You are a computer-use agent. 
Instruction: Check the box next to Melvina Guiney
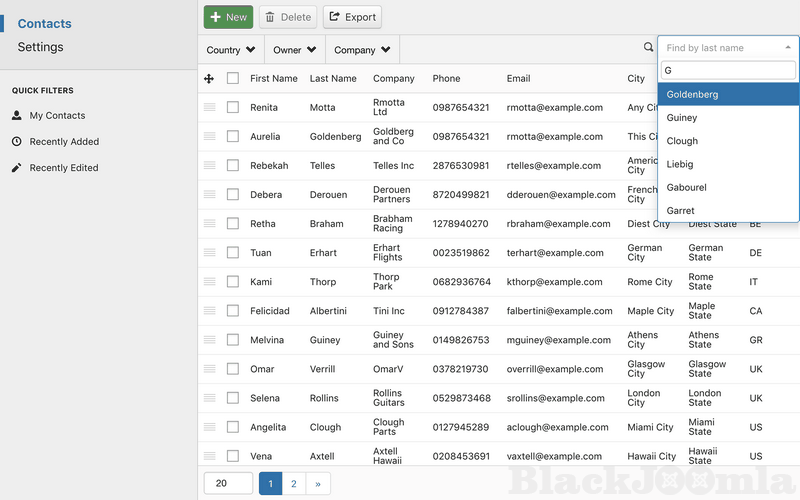[x=233, y=340]
